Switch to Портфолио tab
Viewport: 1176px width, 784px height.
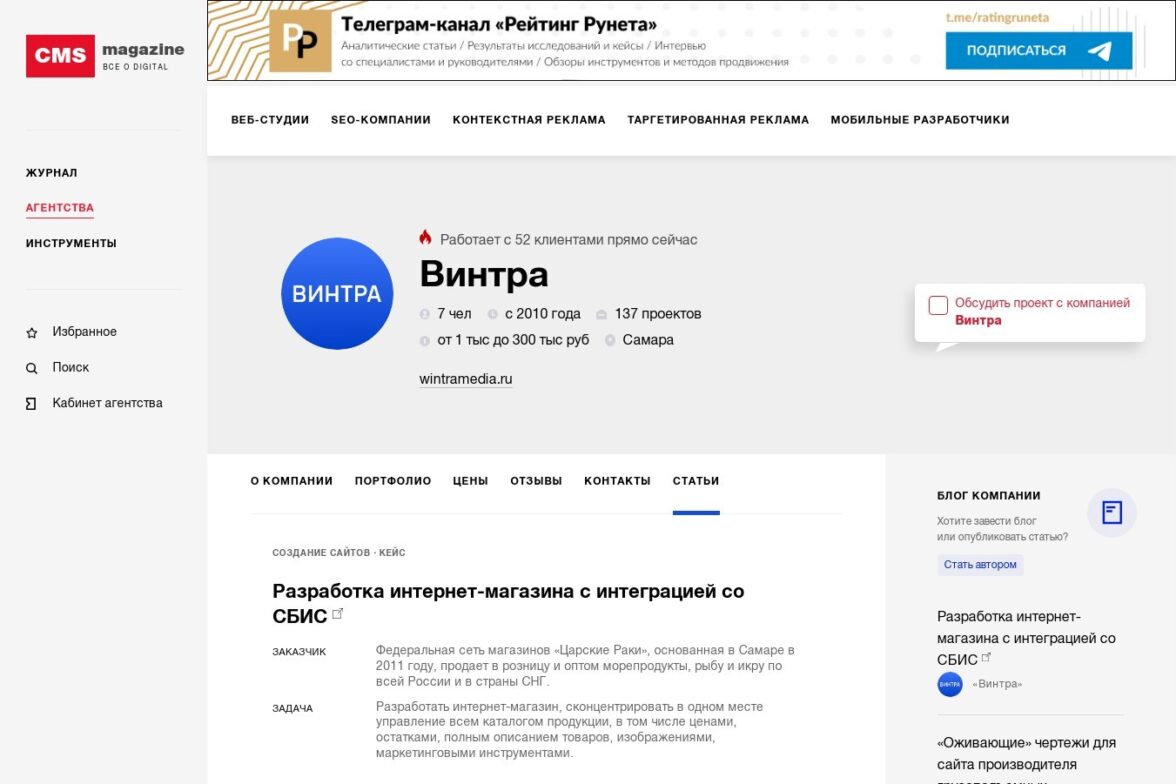point(393,481)
